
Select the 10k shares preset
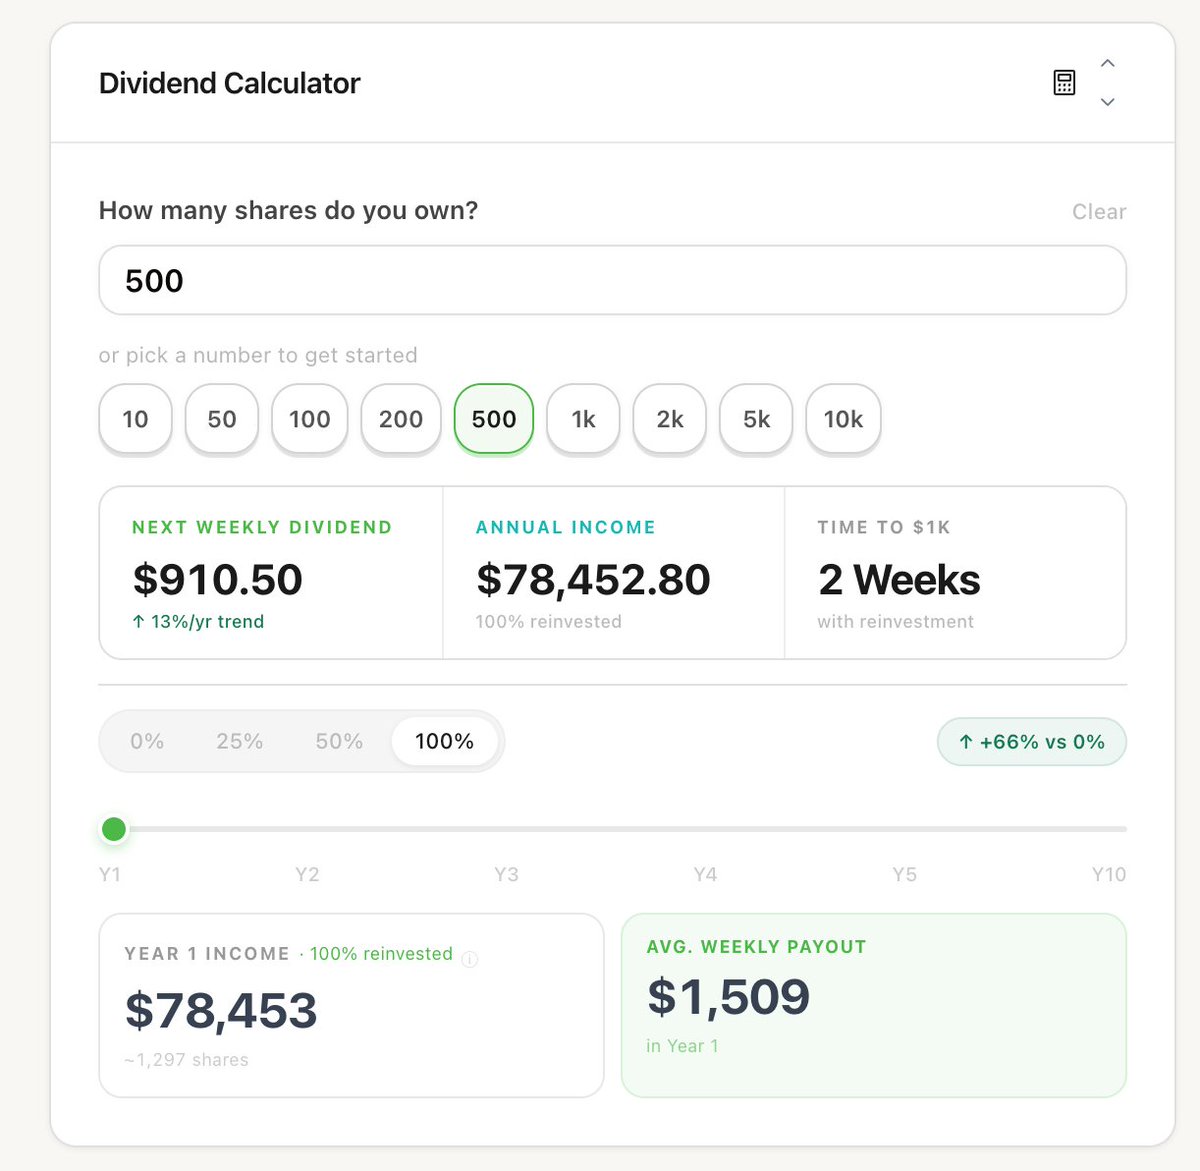(843, 419)
